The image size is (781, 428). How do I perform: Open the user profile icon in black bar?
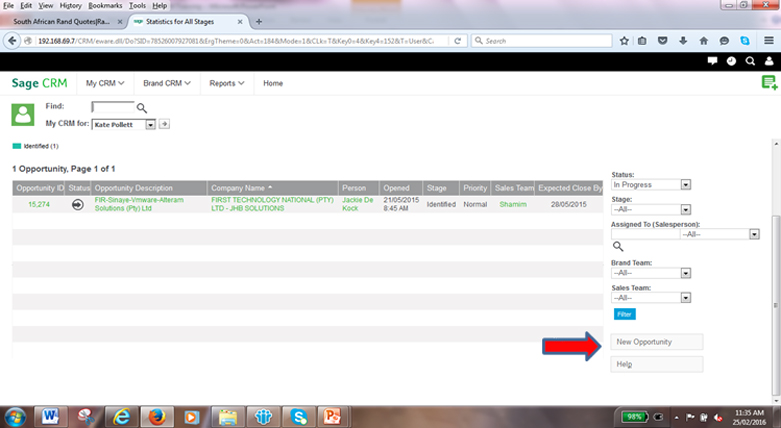point(769,61)
